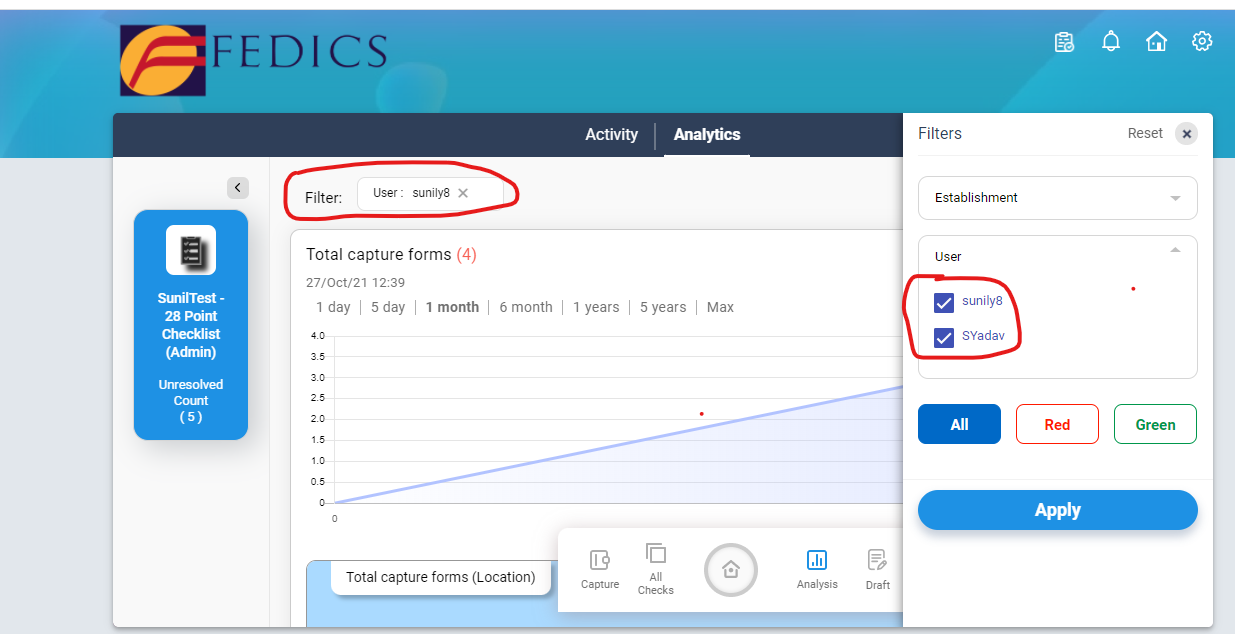
Task: Open All Checks icon
Action: [656, 554]
